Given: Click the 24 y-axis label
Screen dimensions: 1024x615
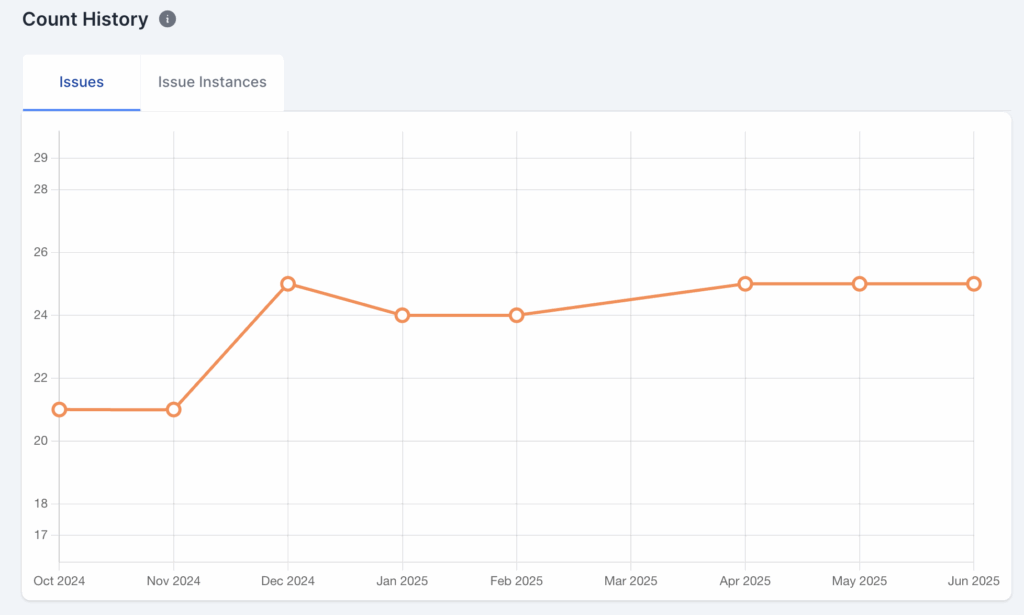Looking at the screenshot, I should click(41, 315).
